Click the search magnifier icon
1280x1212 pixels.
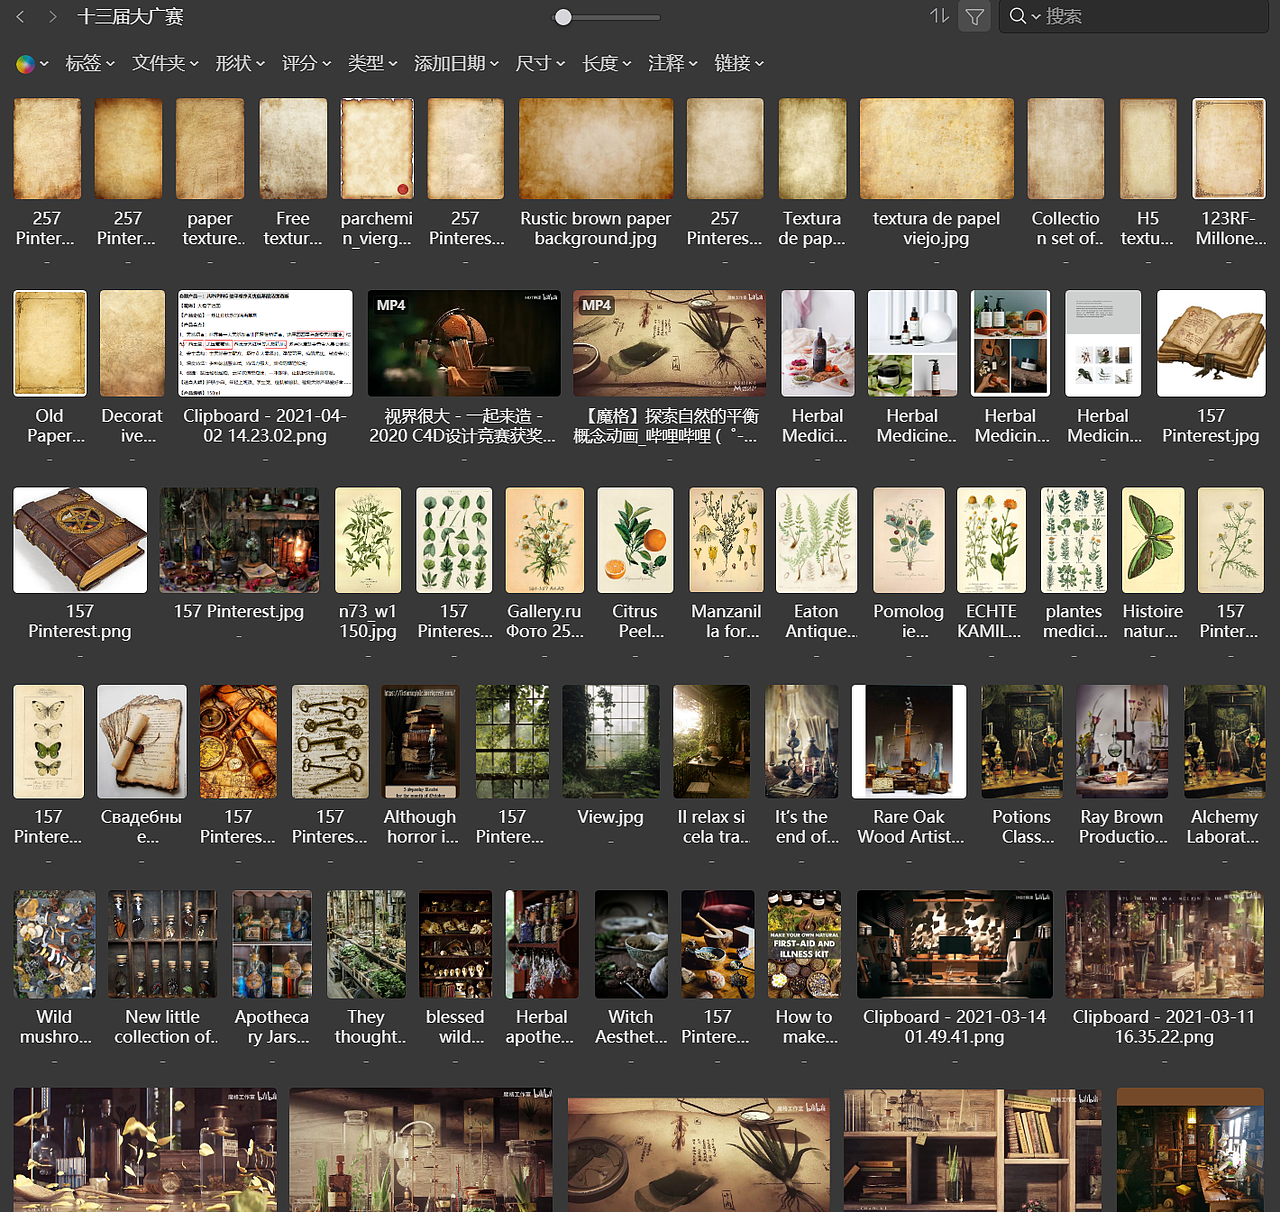1018,16
